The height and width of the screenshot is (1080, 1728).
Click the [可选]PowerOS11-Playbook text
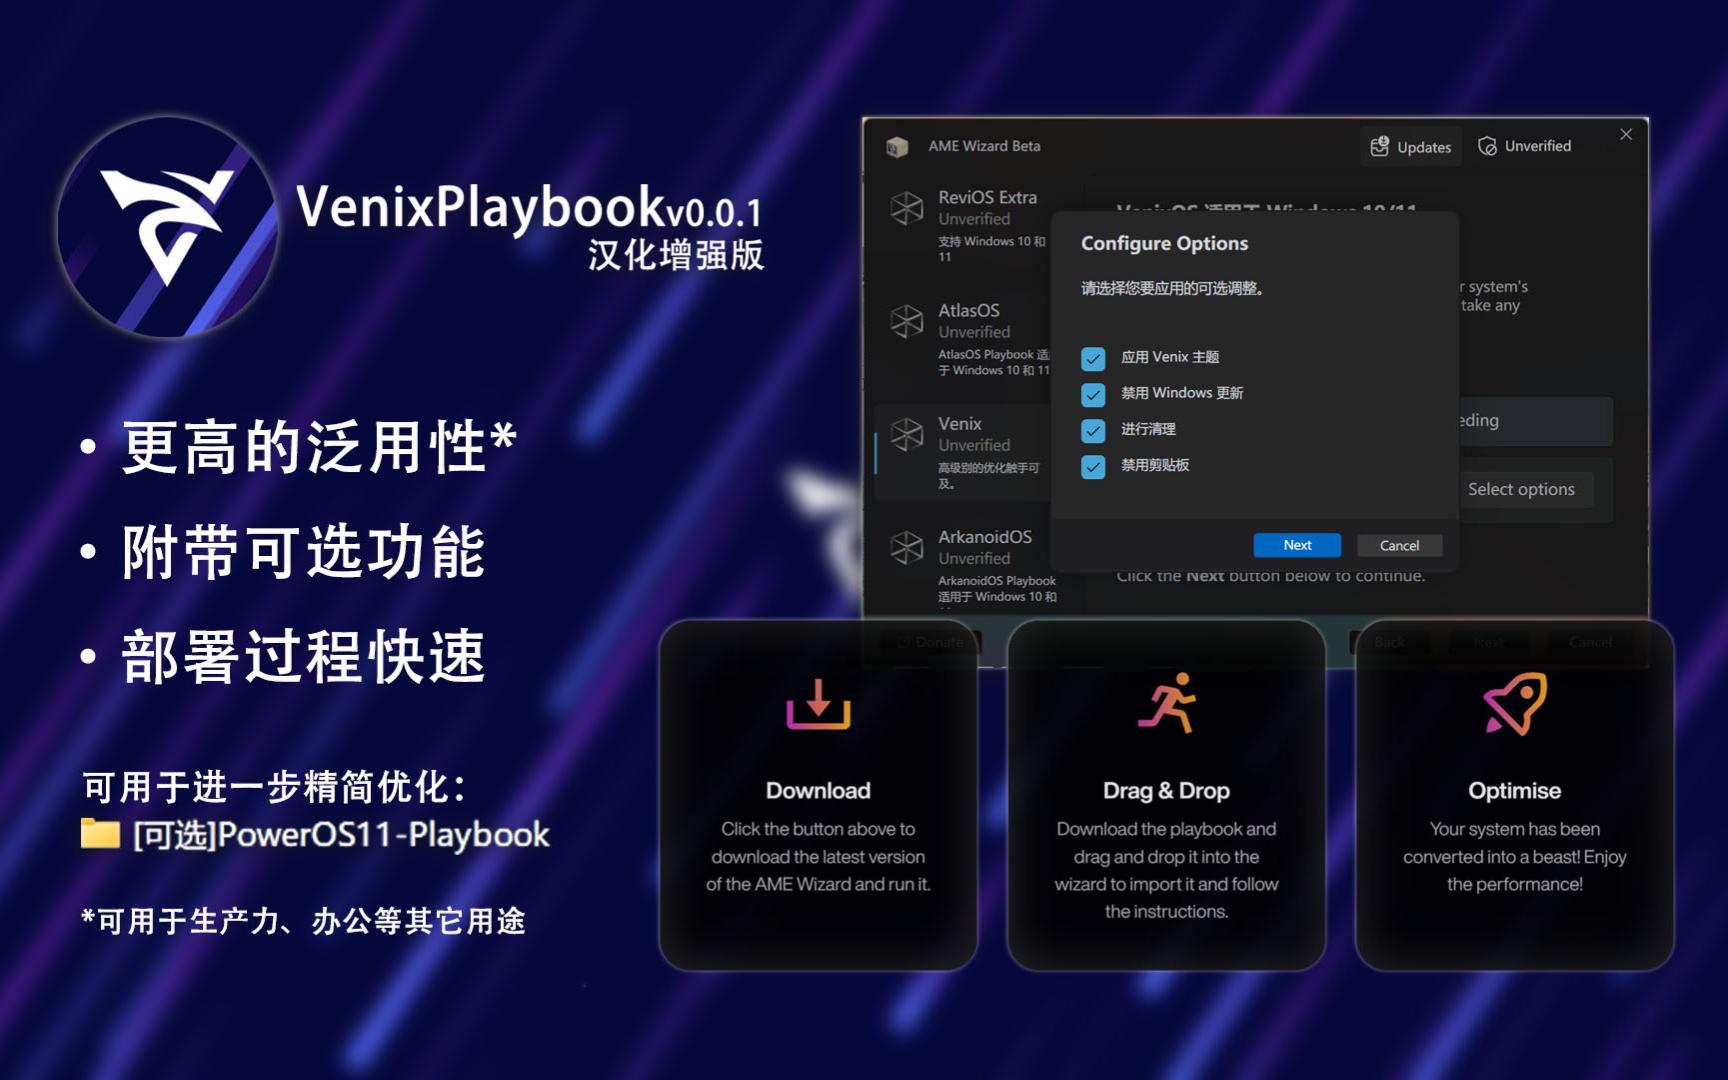341,835
